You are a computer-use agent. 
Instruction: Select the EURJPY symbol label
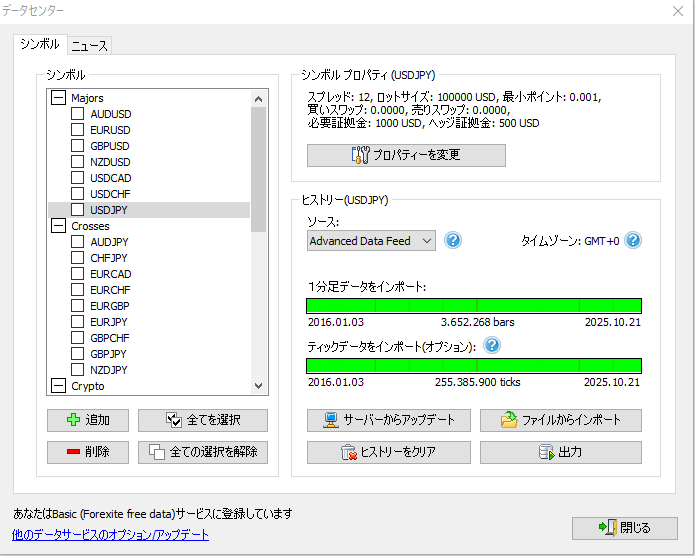coord(109,322)
